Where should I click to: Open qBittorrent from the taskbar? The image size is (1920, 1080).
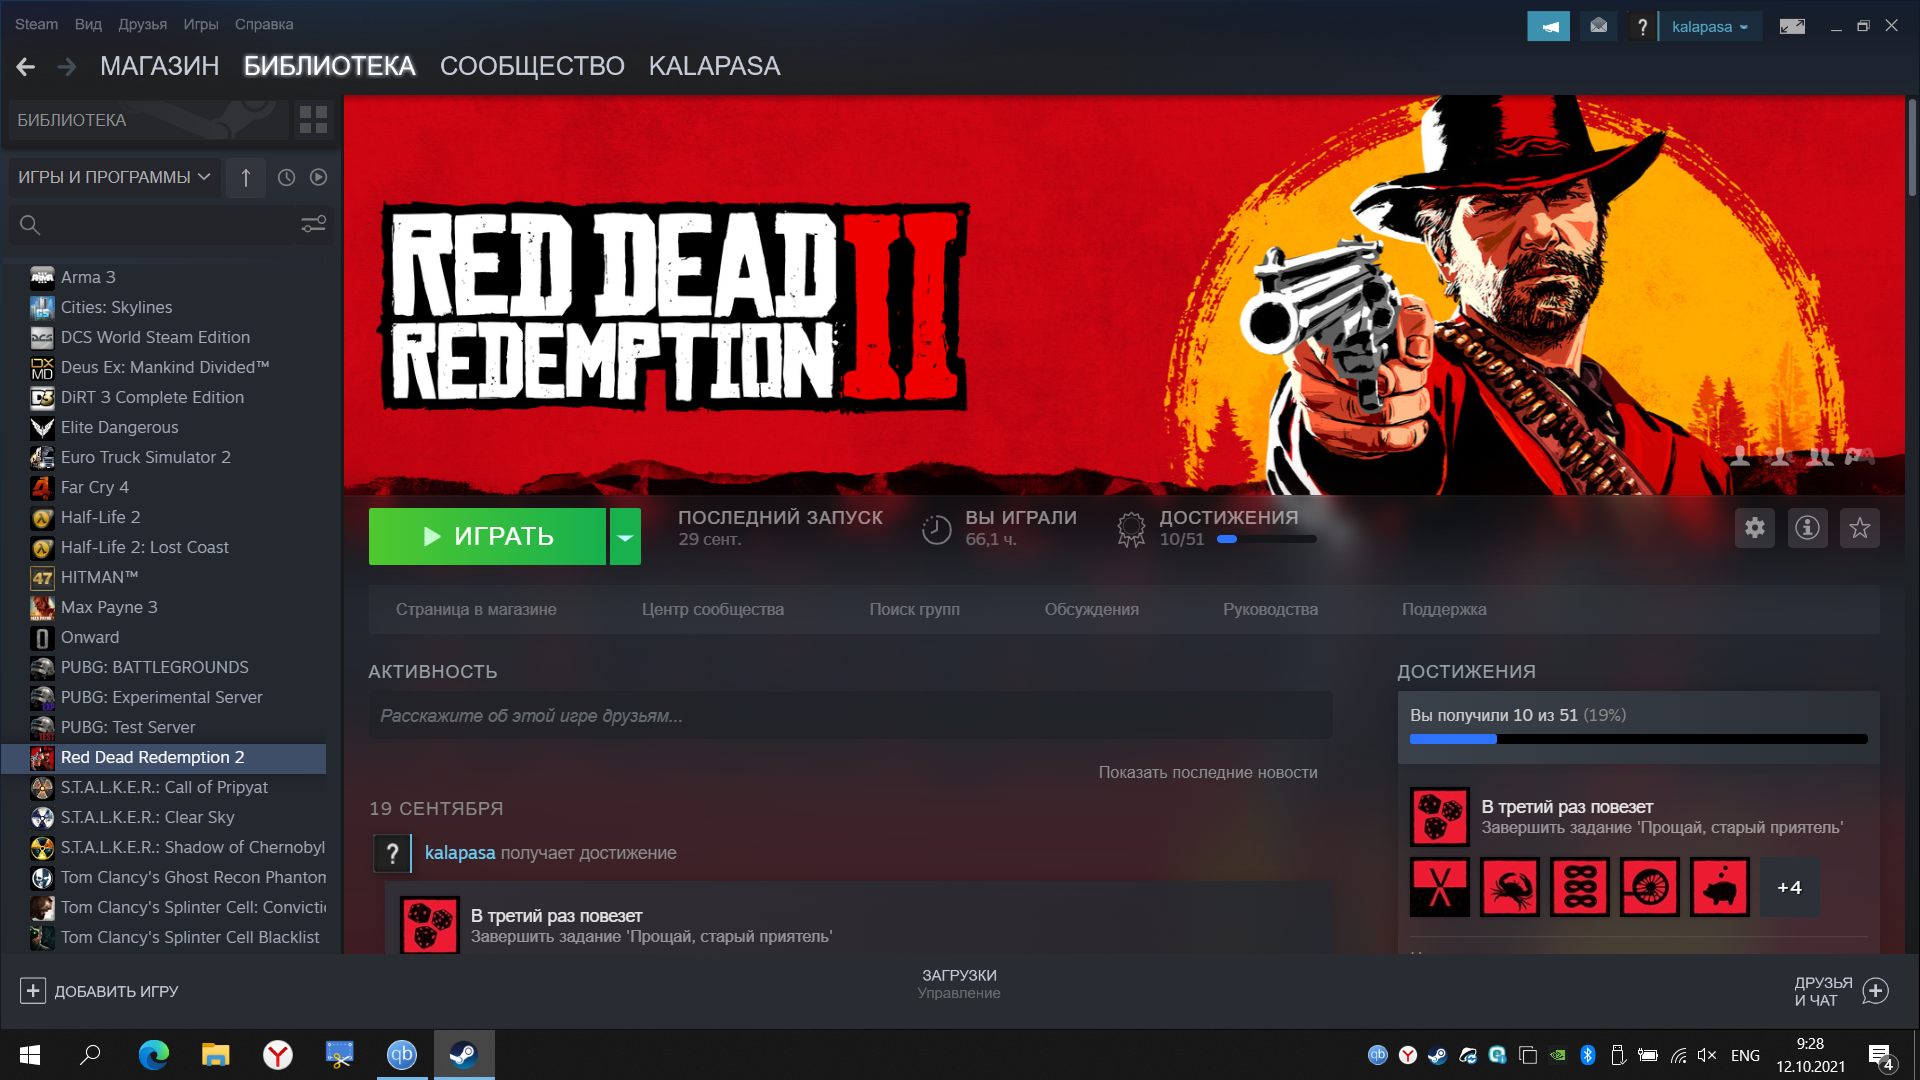pyautogui.click(x=402, y=1055)
